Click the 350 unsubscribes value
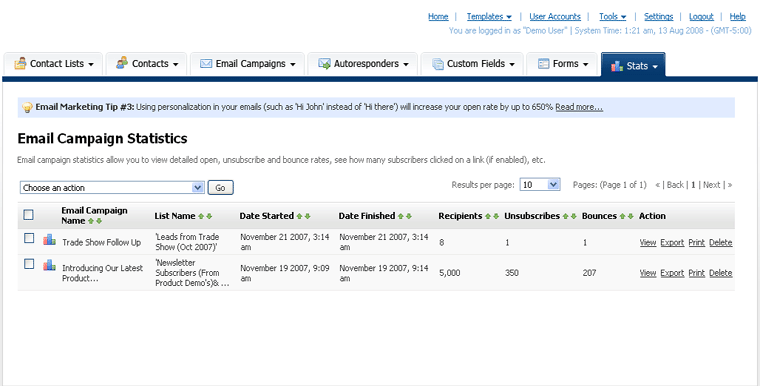 point(512,273)
